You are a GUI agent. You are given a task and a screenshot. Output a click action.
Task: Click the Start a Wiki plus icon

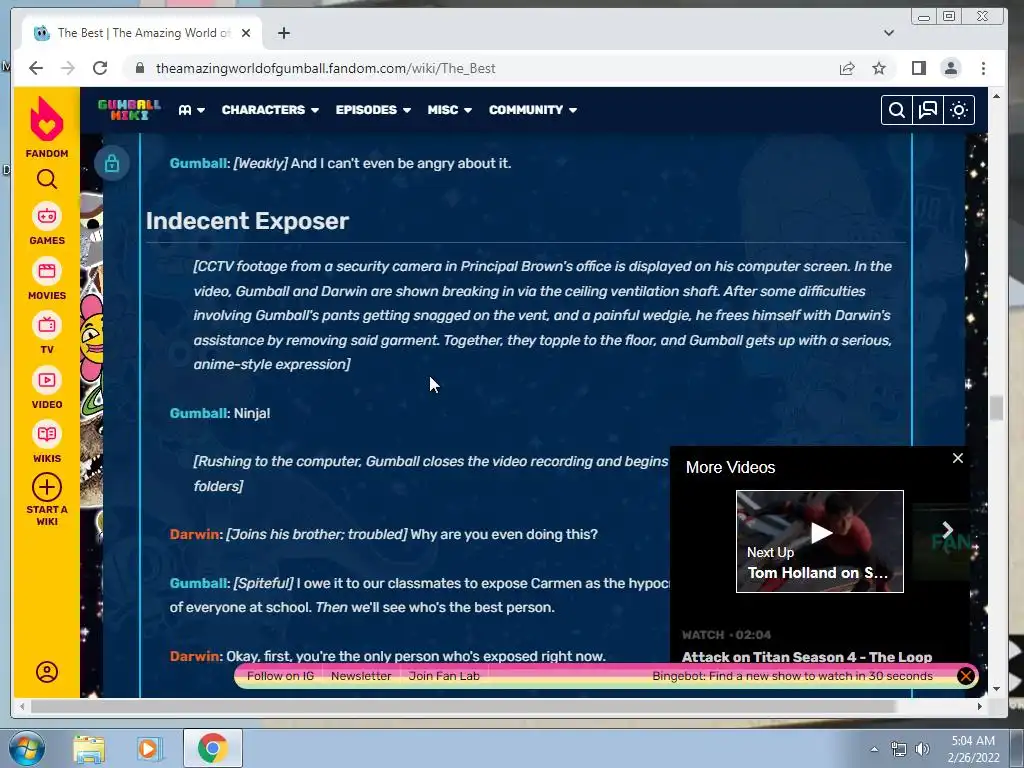pyautogui.click(x=46, y=487)
